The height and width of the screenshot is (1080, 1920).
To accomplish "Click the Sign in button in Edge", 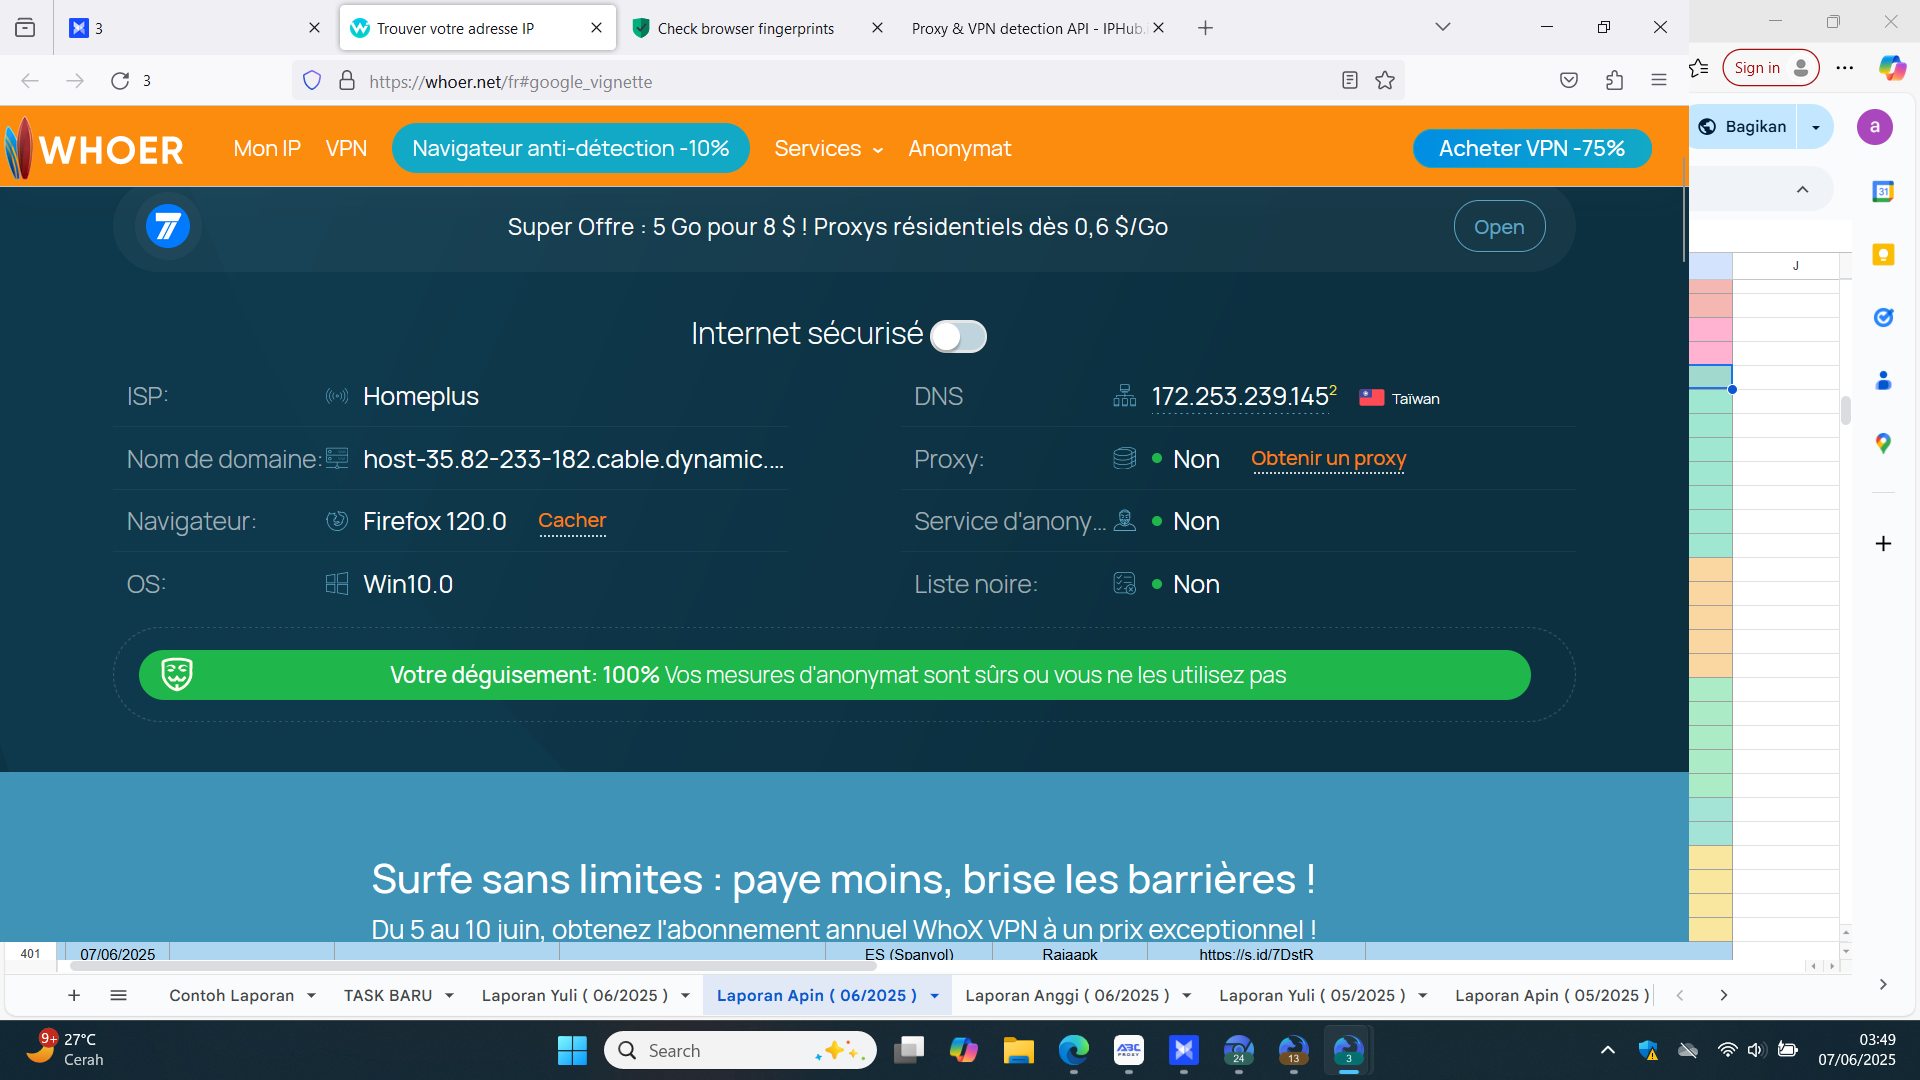I will tap(1770, 68).
